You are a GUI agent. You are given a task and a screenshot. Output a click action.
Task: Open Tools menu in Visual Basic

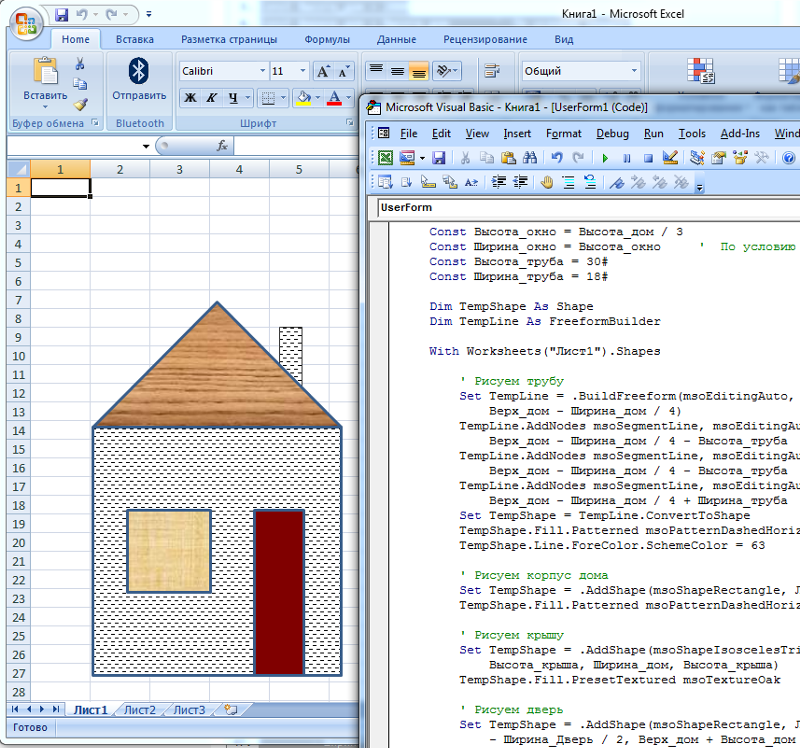(692, 134)
